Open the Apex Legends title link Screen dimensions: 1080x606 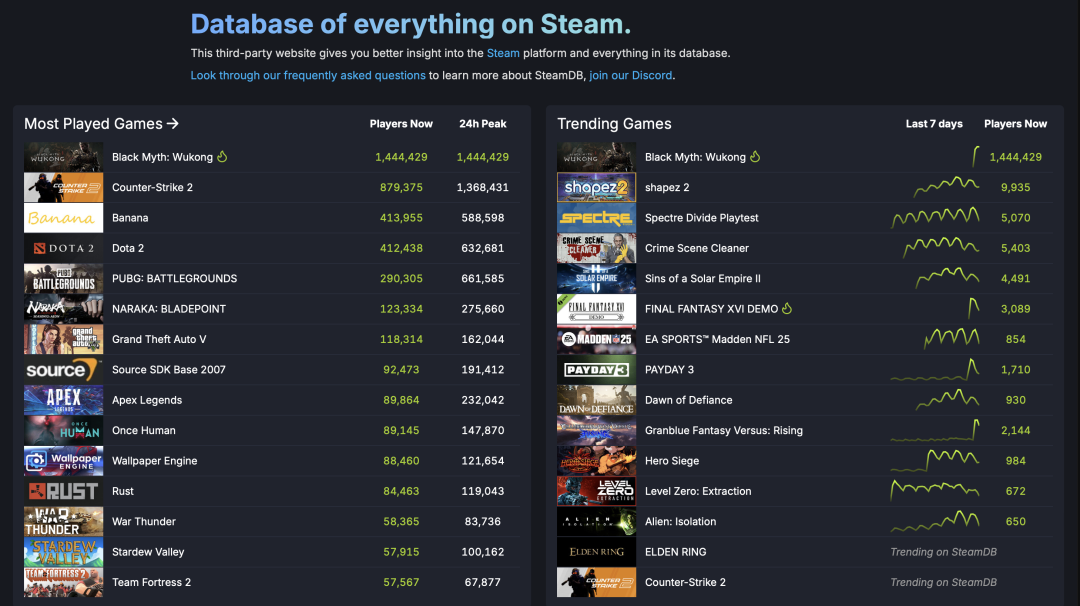[147, 400]
